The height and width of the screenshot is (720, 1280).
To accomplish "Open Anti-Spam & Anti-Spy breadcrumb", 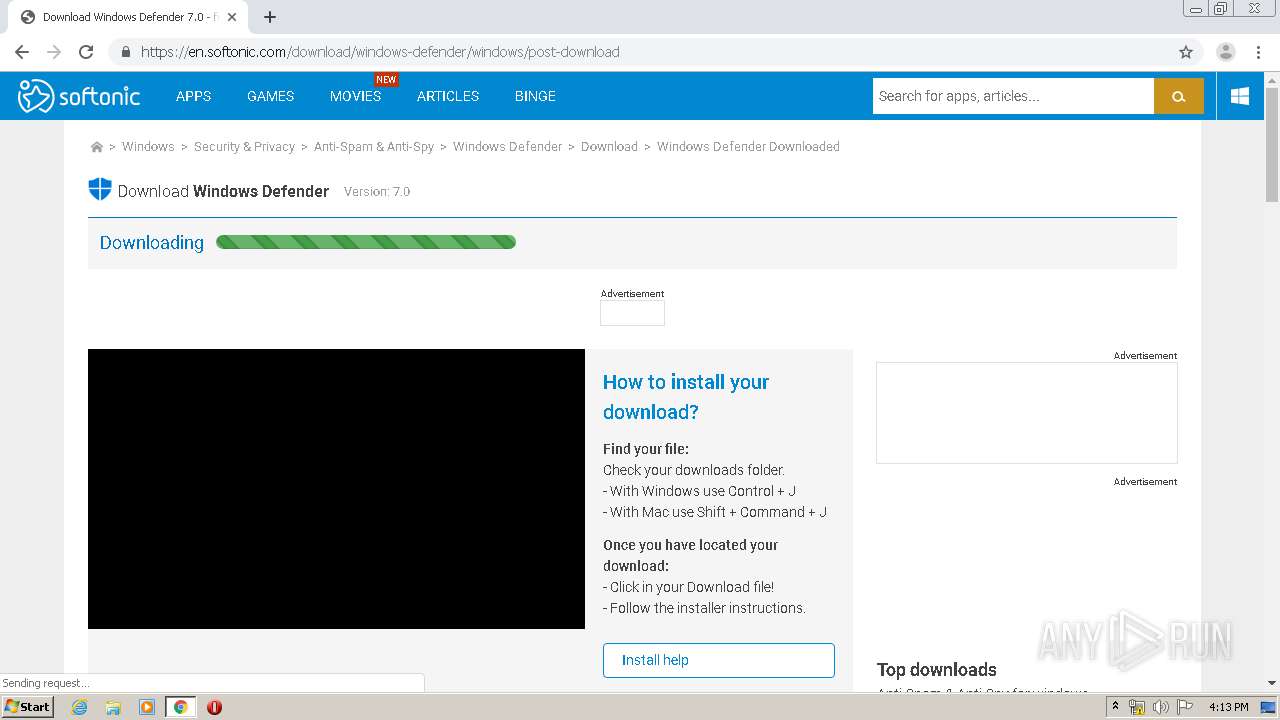I will pos(374,147).
